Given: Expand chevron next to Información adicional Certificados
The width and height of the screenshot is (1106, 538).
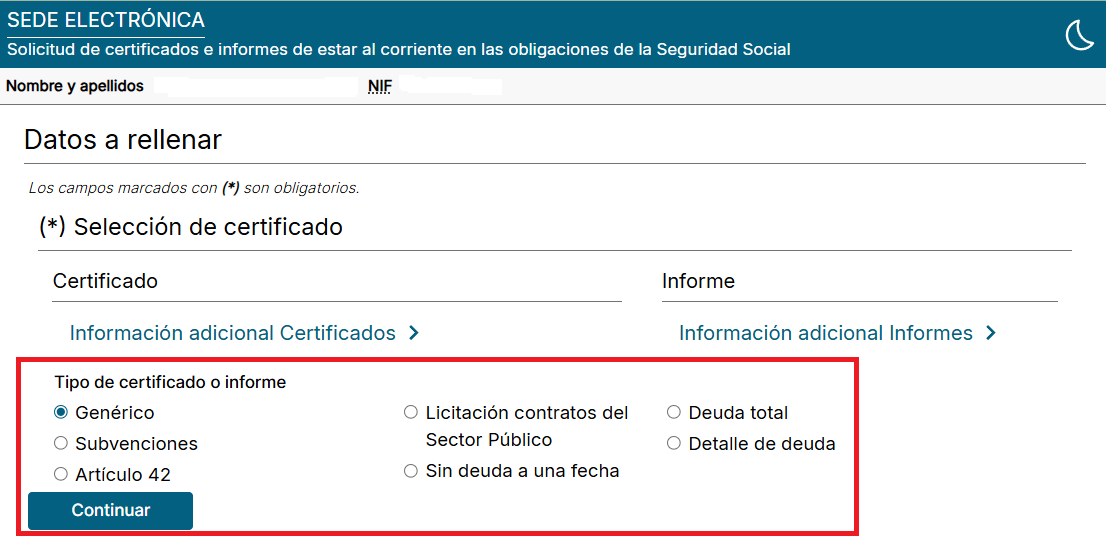Looking at the screenshot, I should click(x=414, y=334).
